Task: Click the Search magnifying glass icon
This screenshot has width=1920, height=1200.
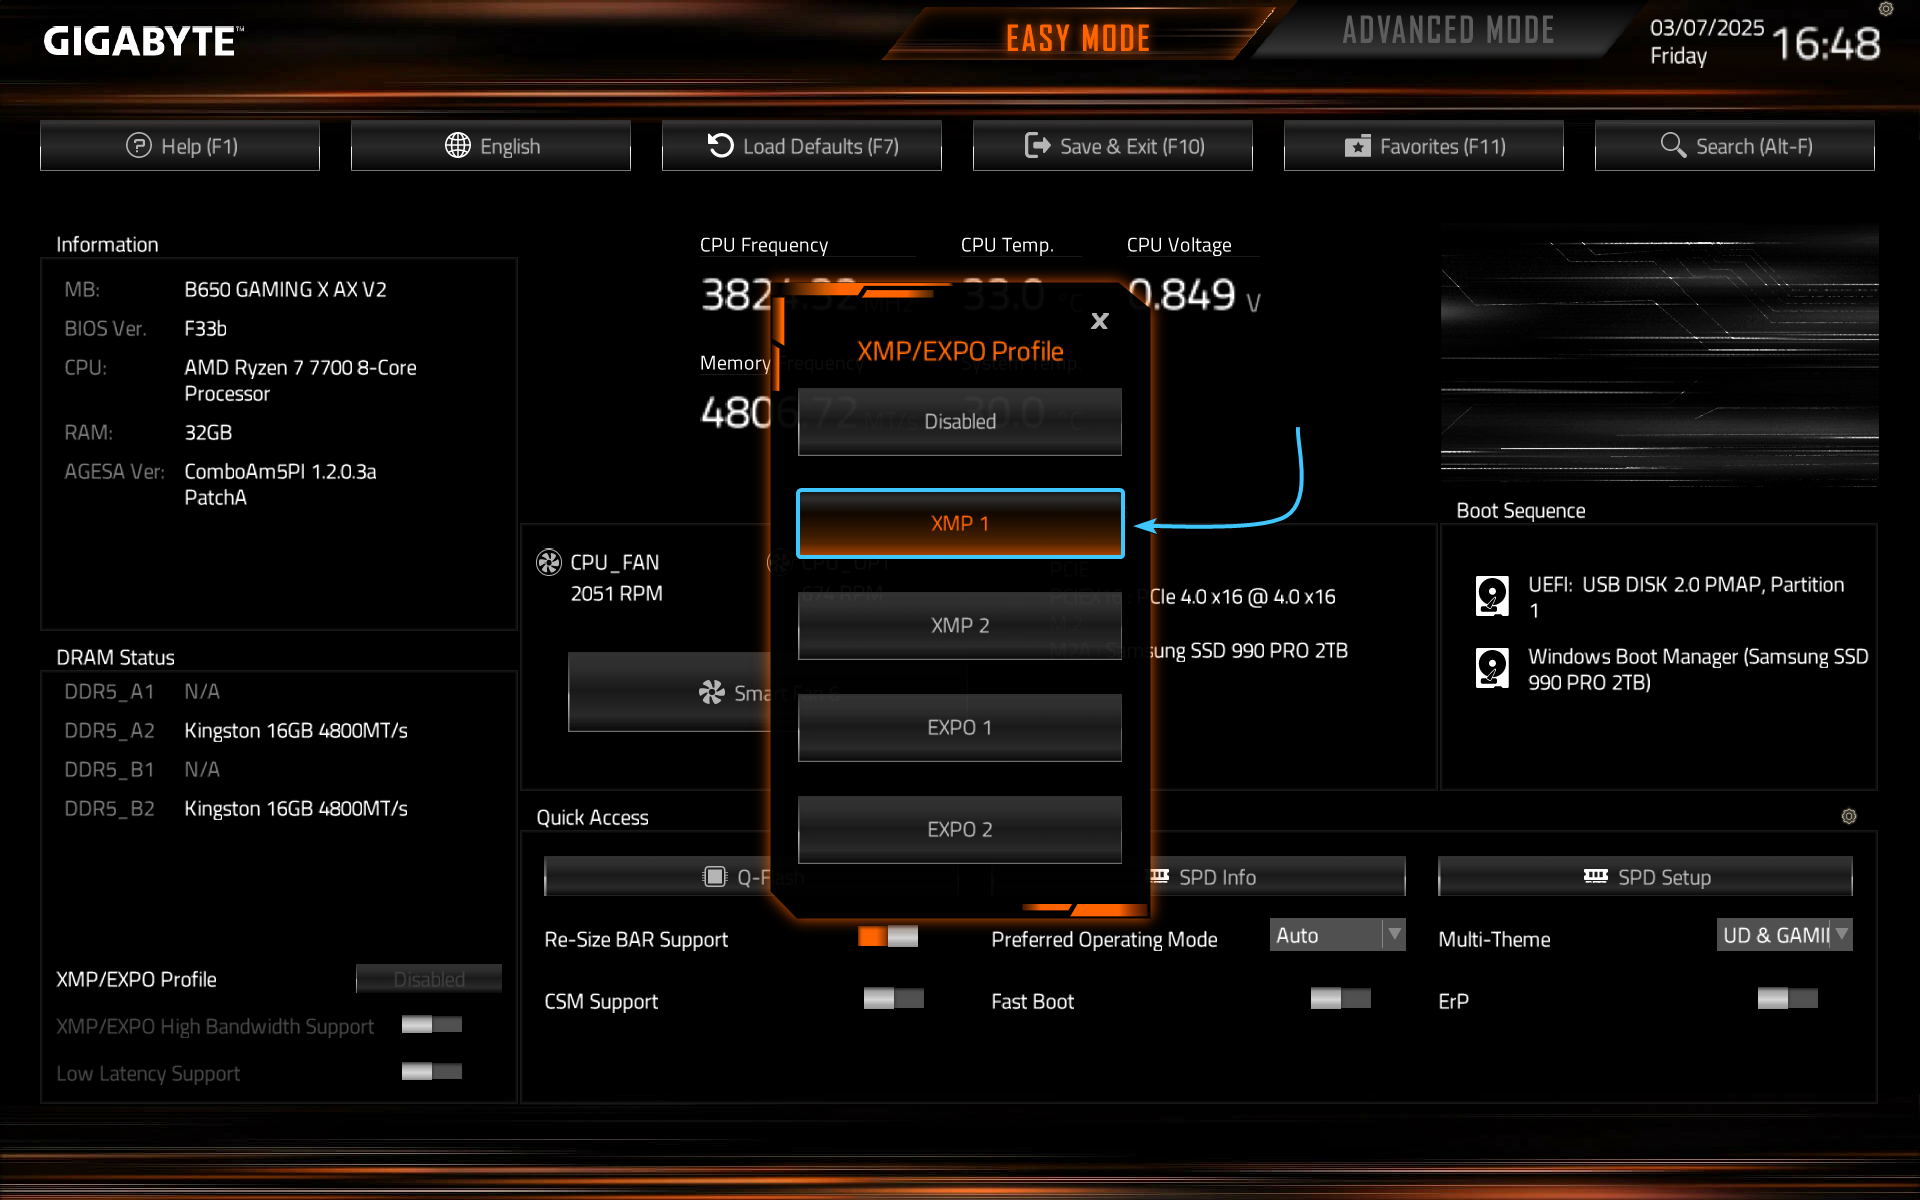Action: click(x=1673, y=146)
